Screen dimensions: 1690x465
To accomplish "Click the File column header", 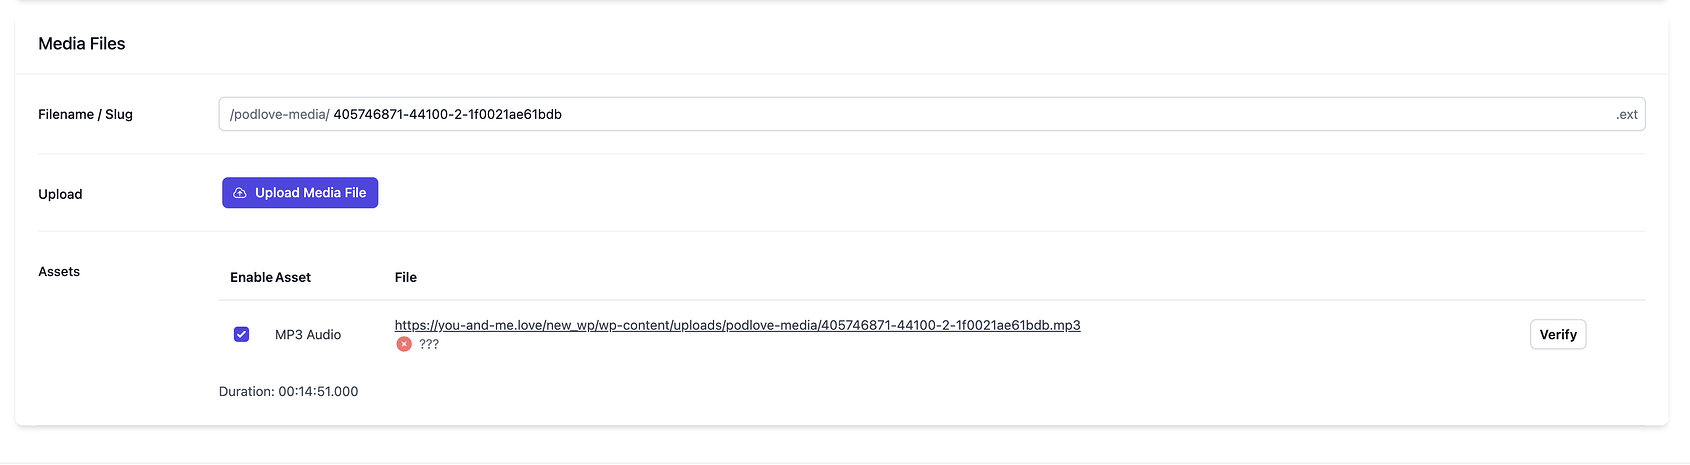I will tap(406, 277).
